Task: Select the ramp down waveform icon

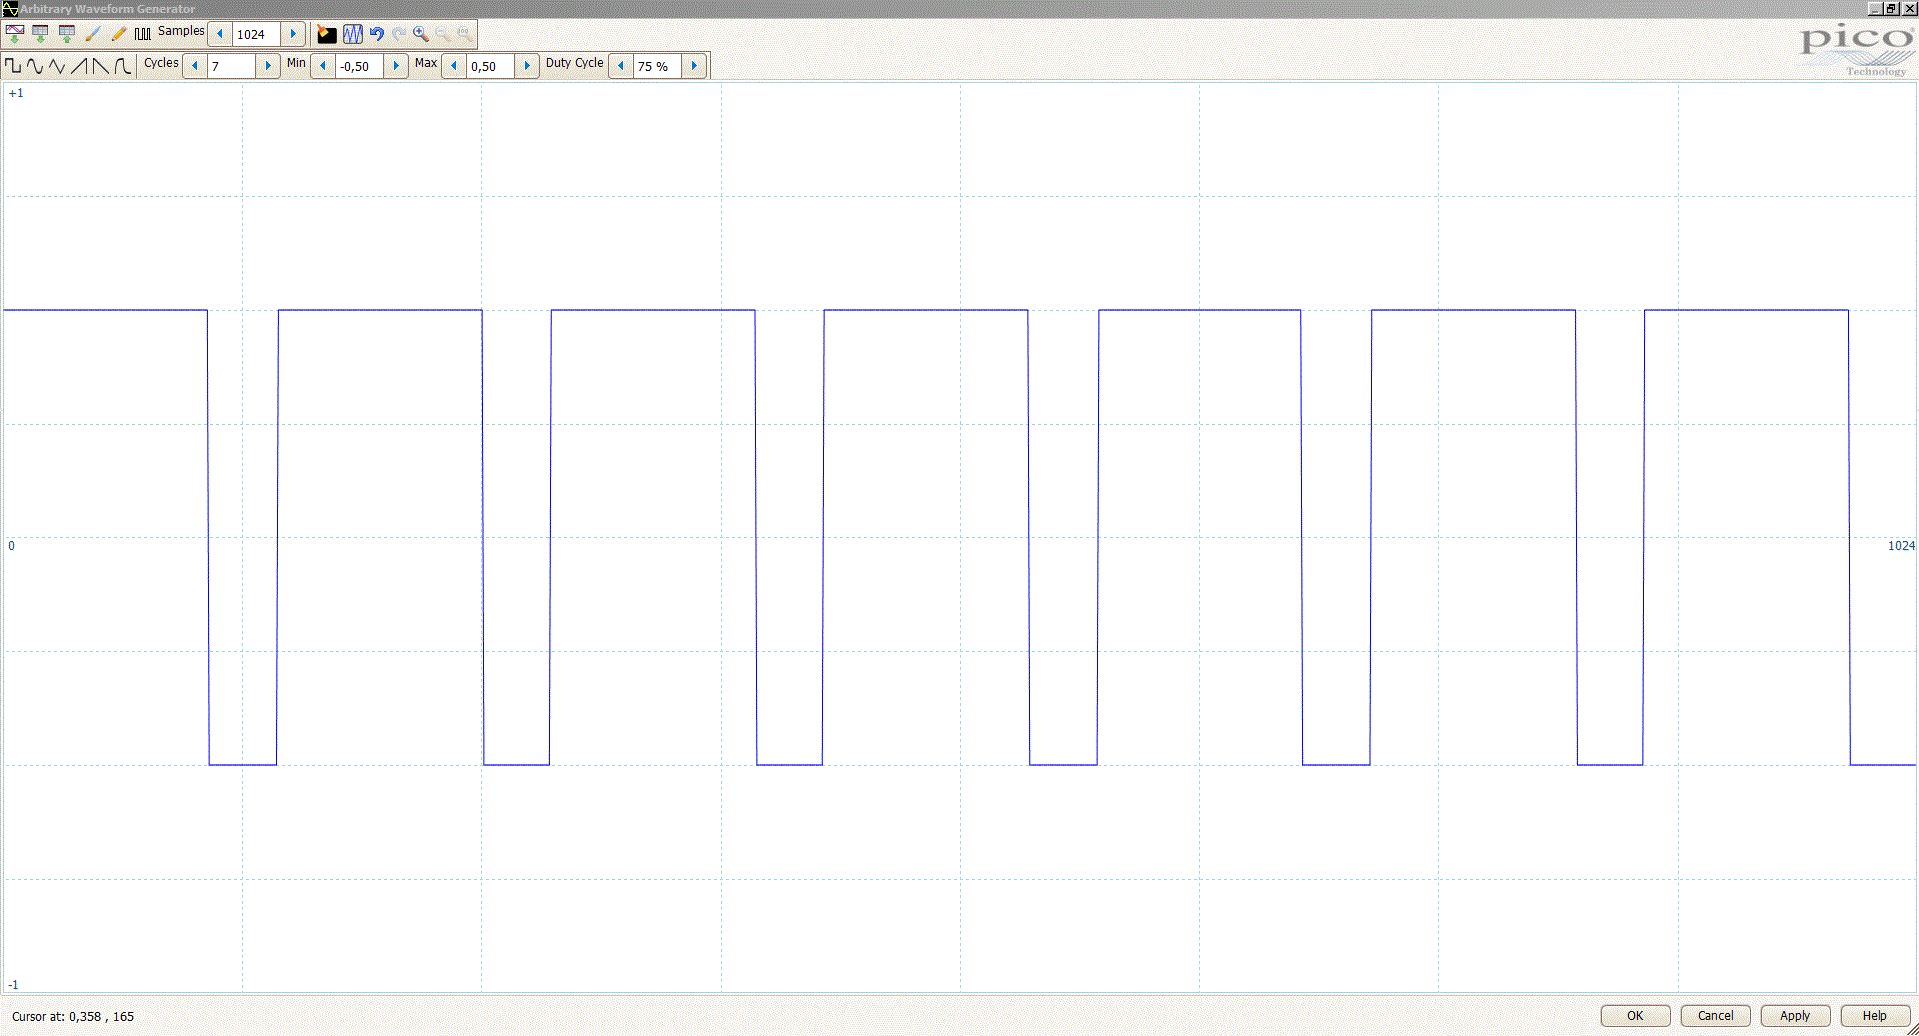Action: 100,67
